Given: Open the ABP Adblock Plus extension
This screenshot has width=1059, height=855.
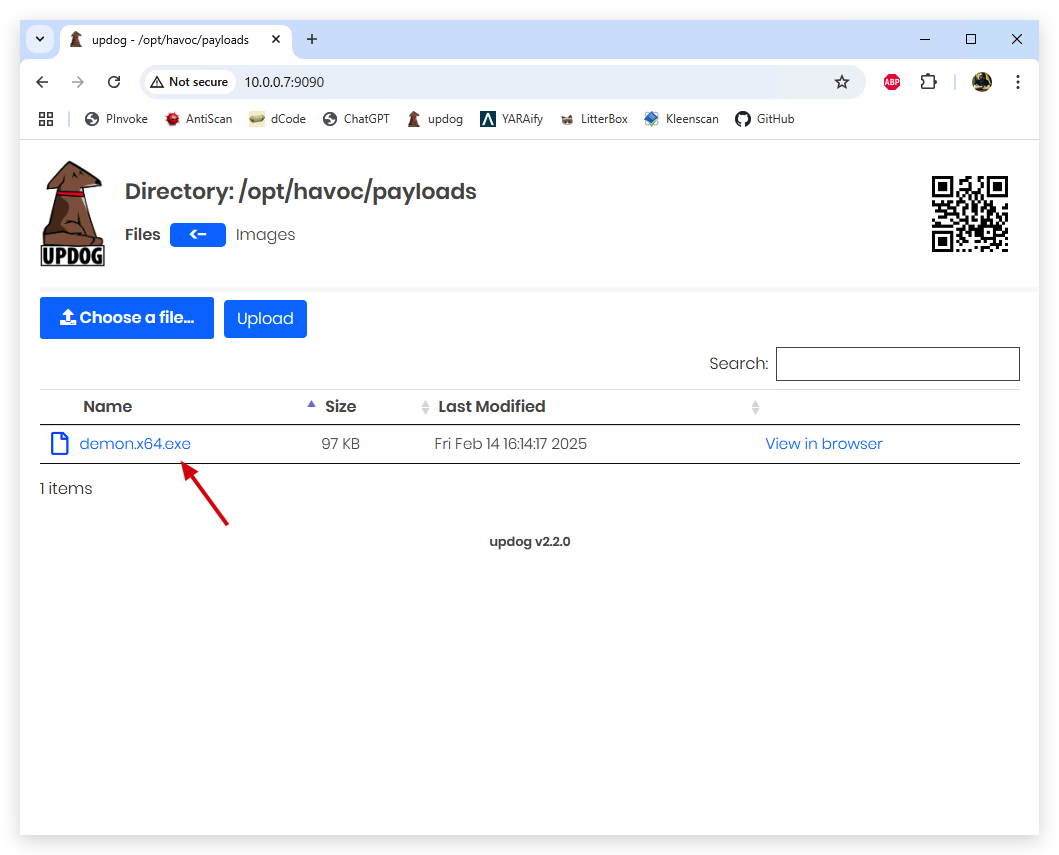Looking at the screenshot, I should click(892, 82).
